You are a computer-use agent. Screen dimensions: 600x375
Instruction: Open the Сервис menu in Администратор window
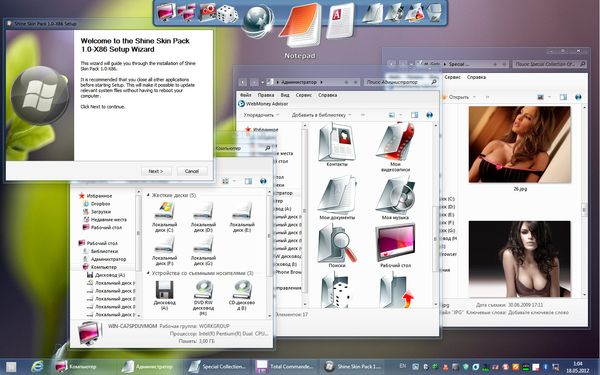[x=304, y=95]
